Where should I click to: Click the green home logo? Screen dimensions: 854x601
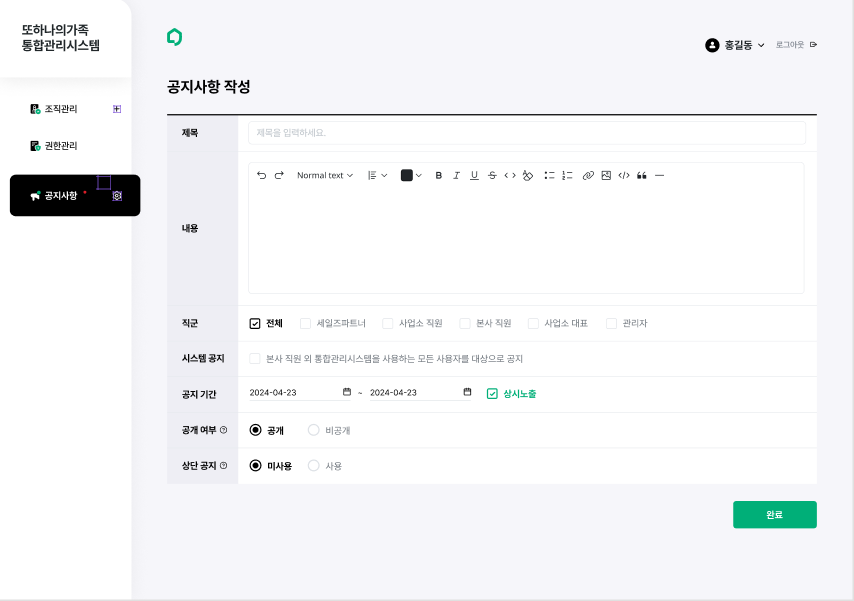click(x=174, y=37)
